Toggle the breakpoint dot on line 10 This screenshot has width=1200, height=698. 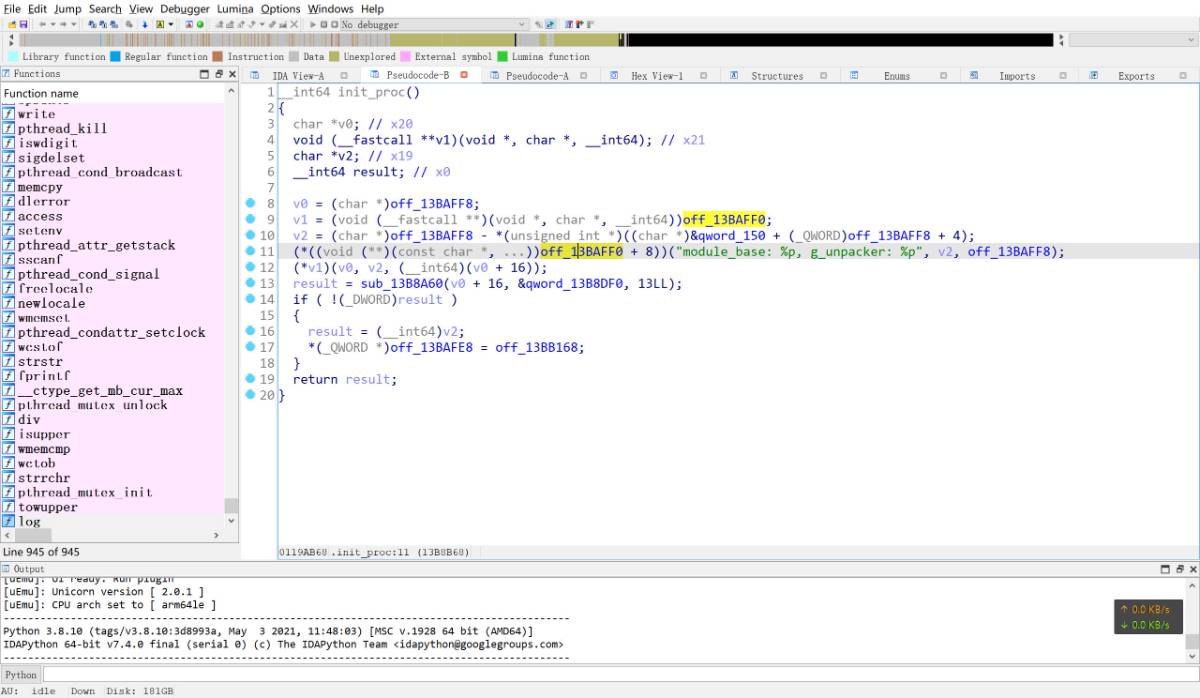pos(251,236)
